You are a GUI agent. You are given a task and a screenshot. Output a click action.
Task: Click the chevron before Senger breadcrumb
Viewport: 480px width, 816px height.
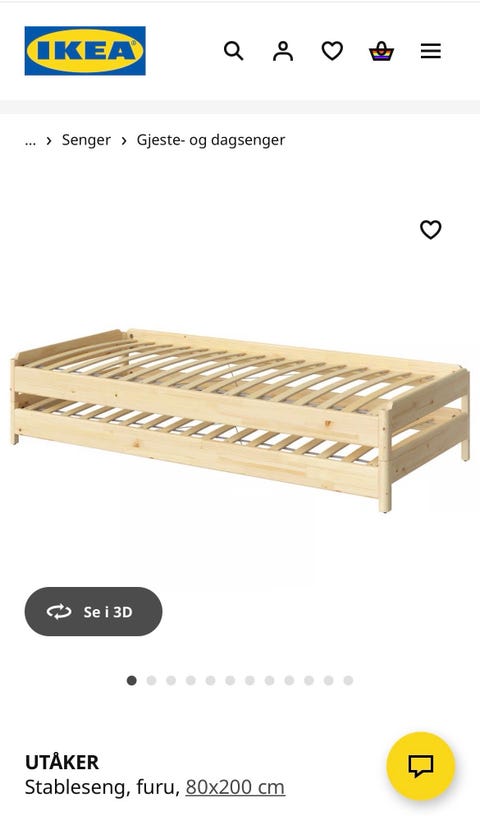49,141
